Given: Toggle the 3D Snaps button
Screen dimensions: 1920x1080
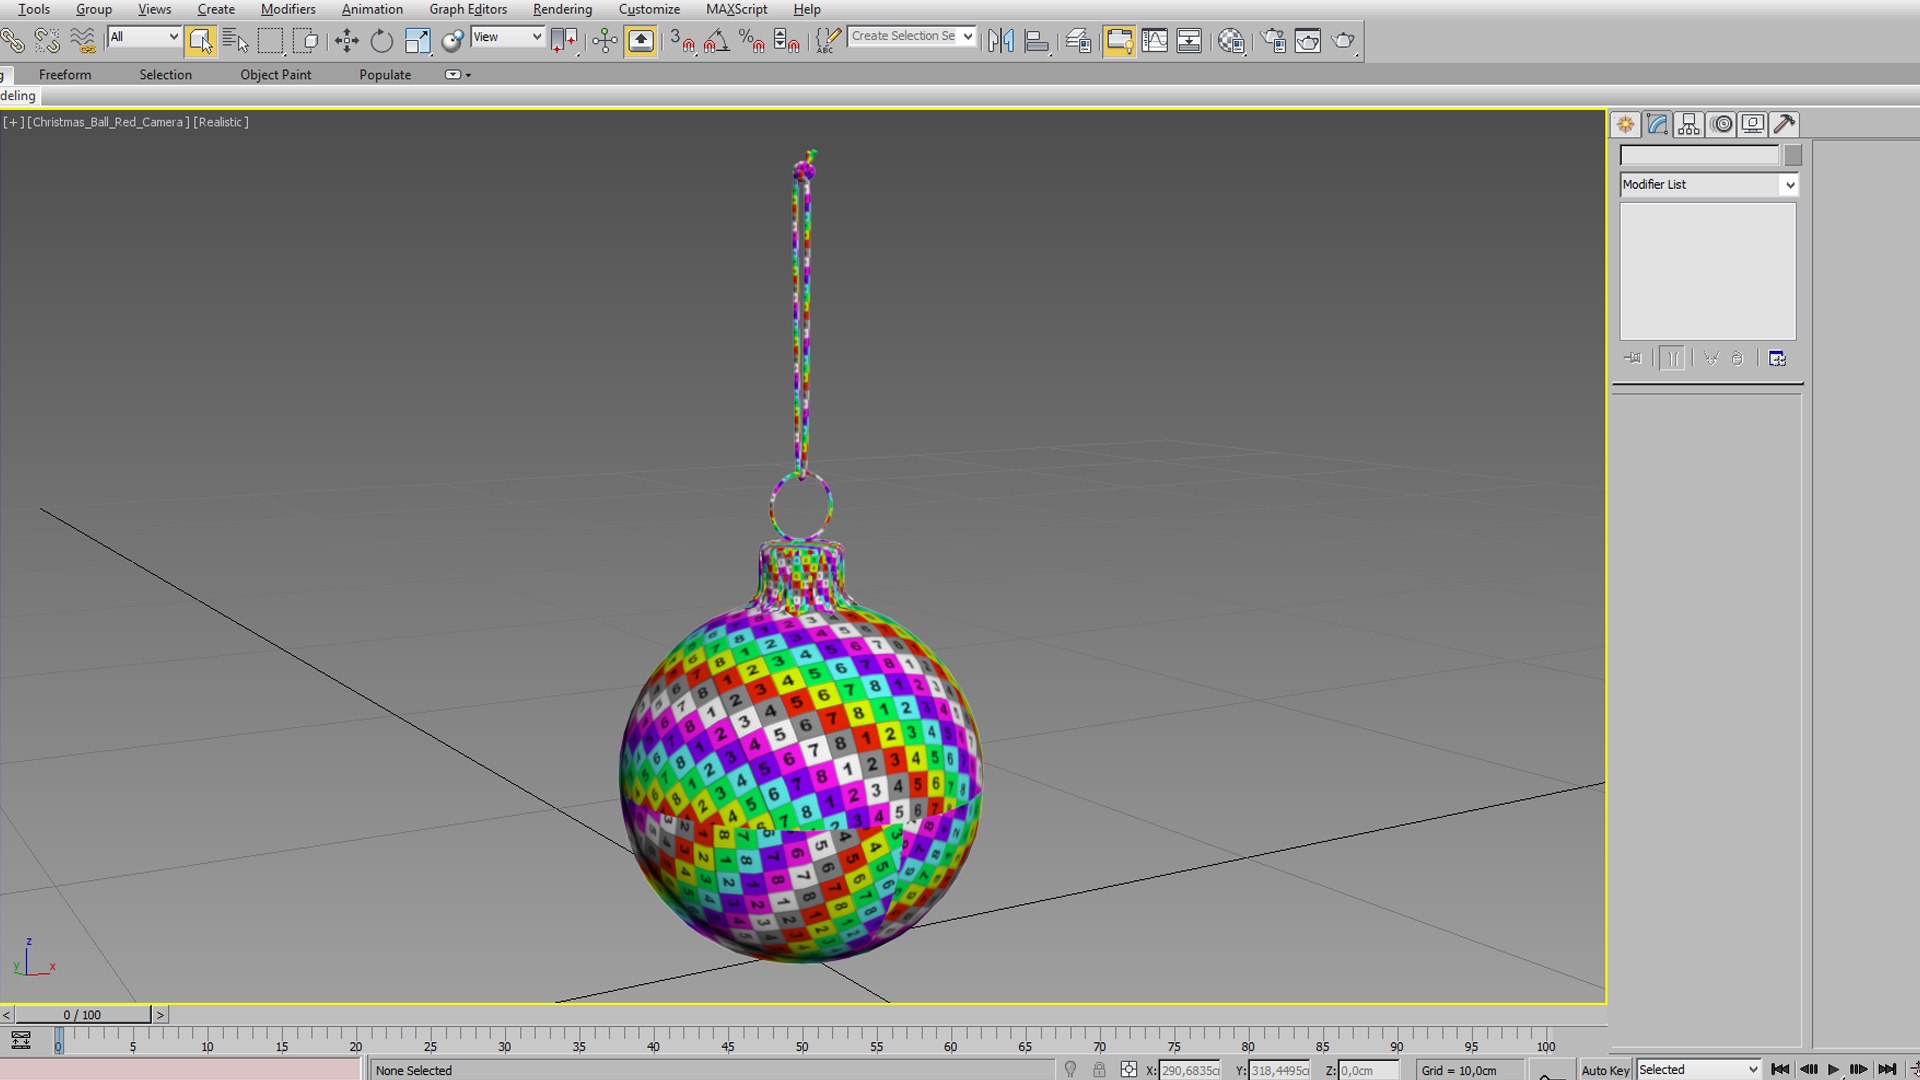Looking at the screenshot, I should pos(682,41).
